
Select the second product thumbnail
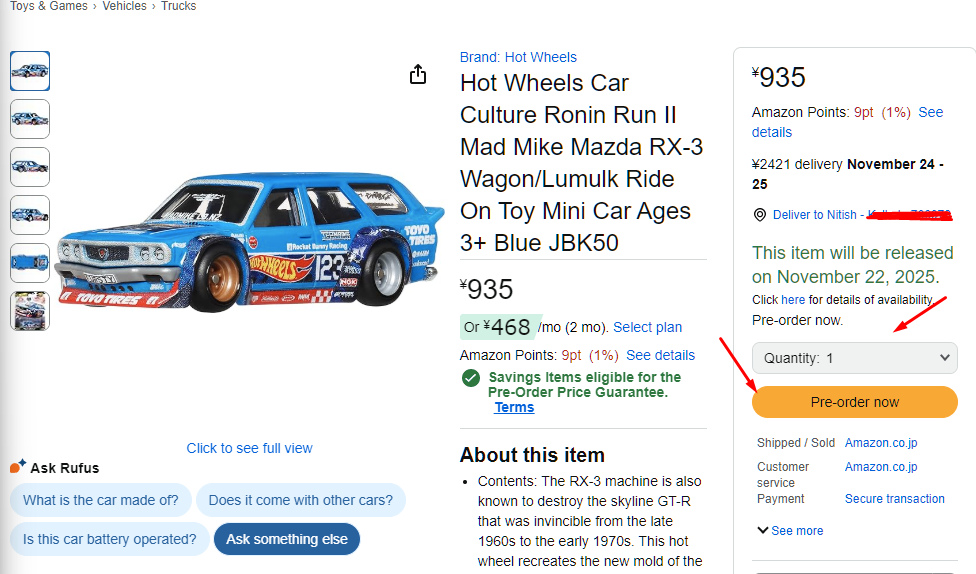point(30,119)
